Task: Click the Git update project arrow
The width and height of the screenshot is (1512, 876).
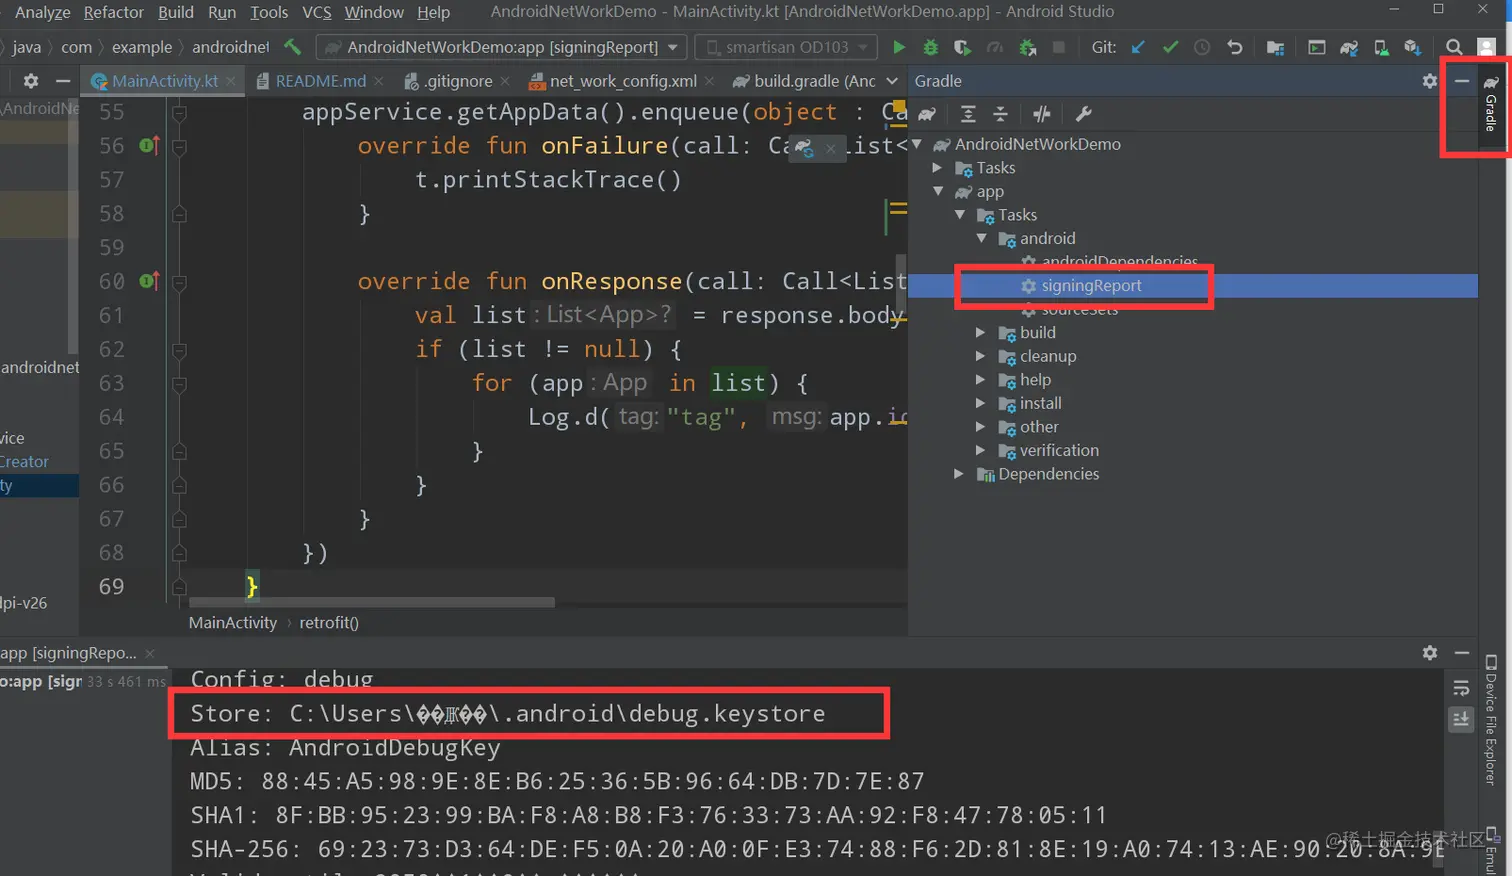Action: (1138, 47)
